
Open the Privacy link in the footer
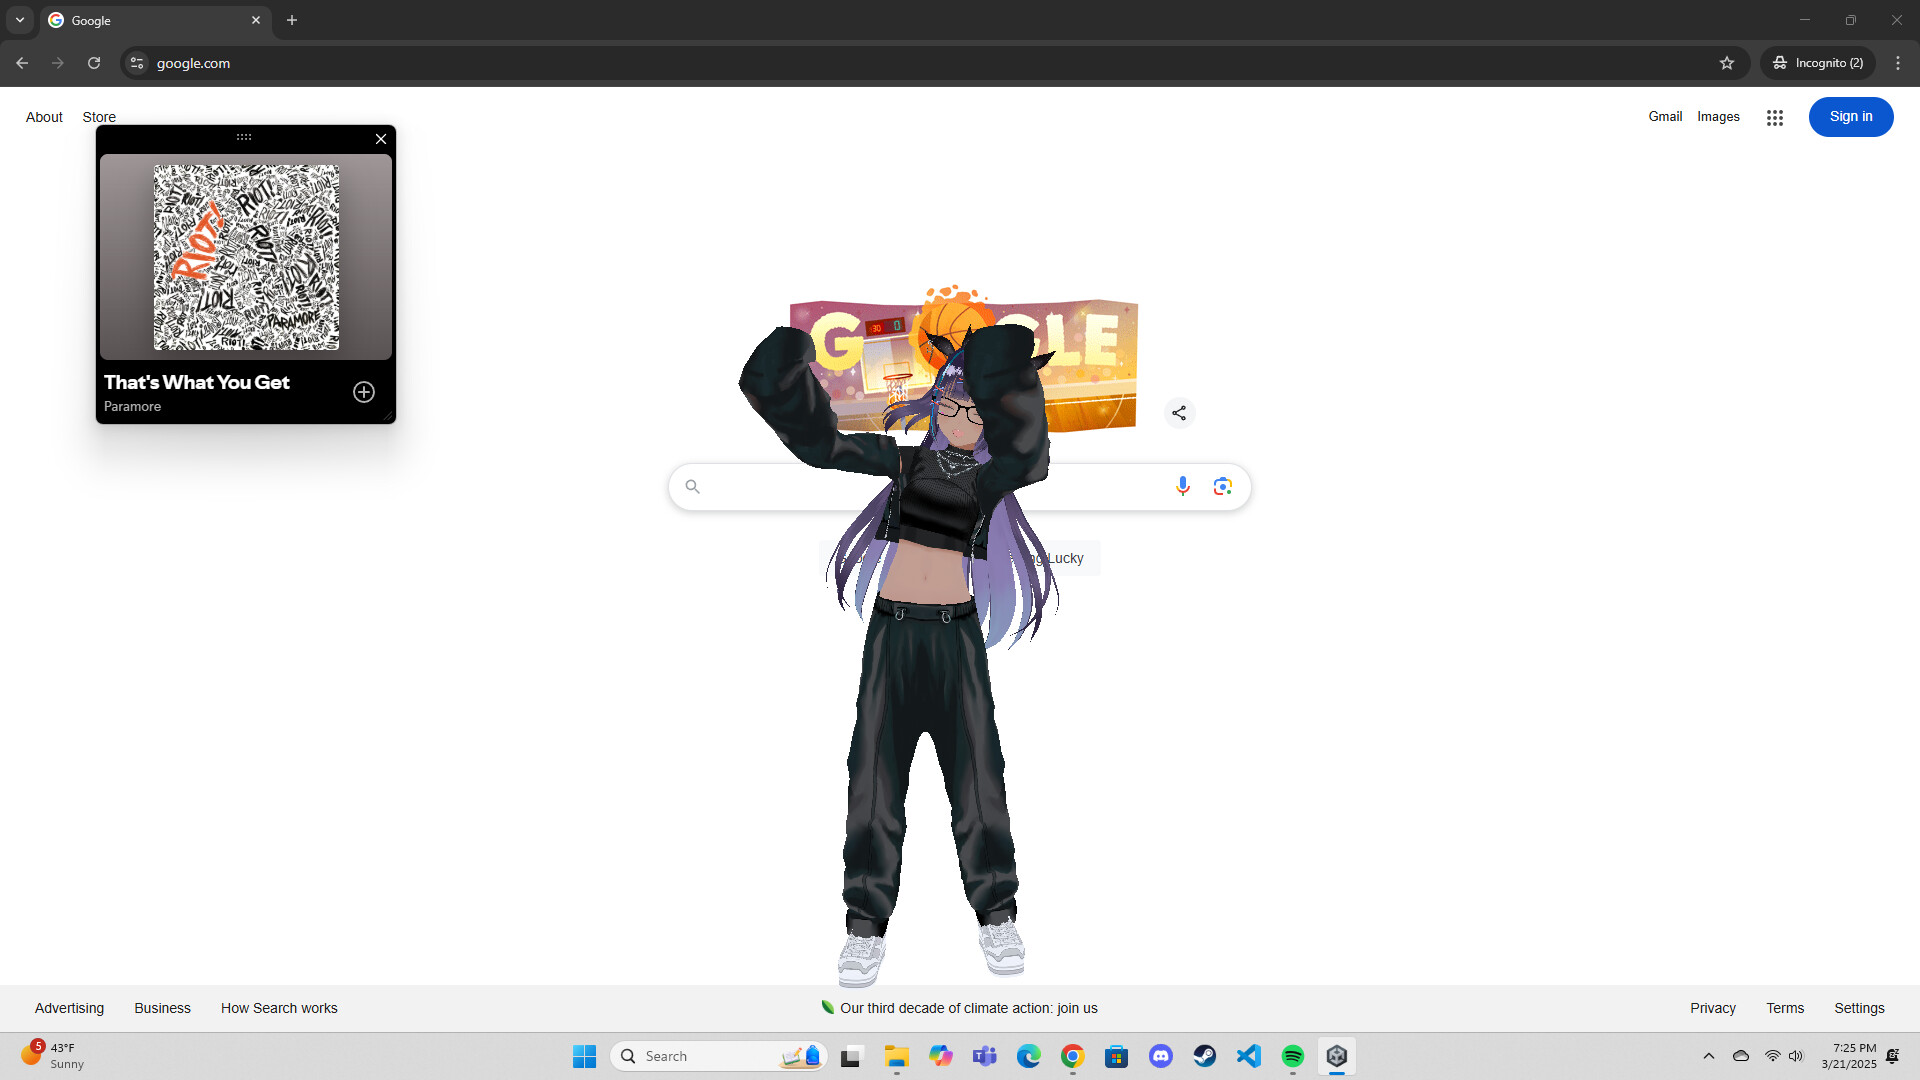(1712, 1008)
